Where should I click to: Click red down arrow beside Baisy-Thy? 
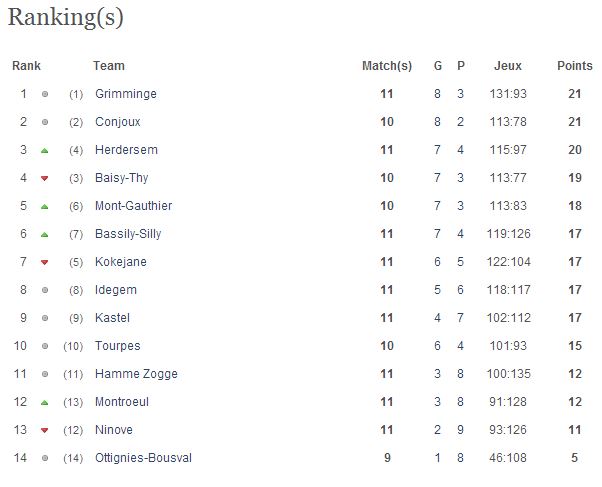[x=45, y=178]
